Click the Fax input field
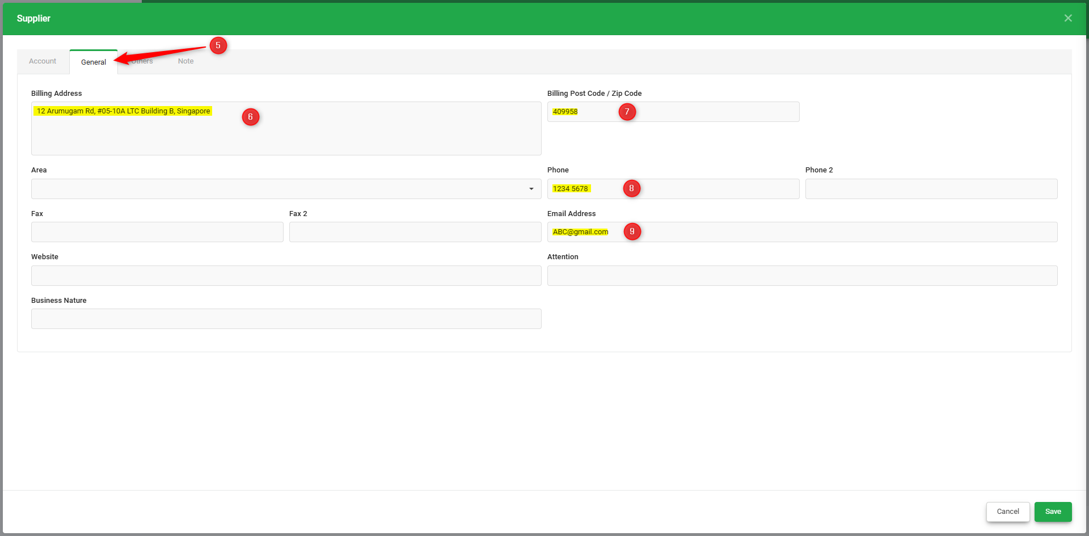 pyautogui.click(x=157, y=232)
